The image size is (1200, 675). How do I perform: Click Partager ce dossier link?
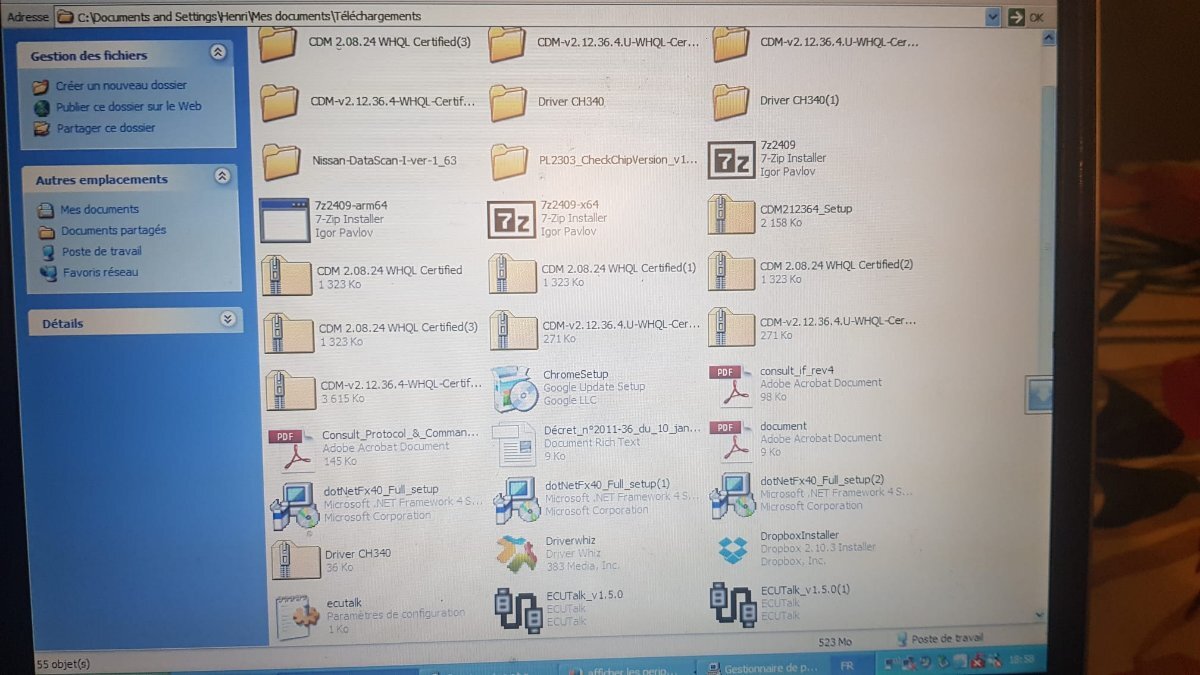[106, 129]
